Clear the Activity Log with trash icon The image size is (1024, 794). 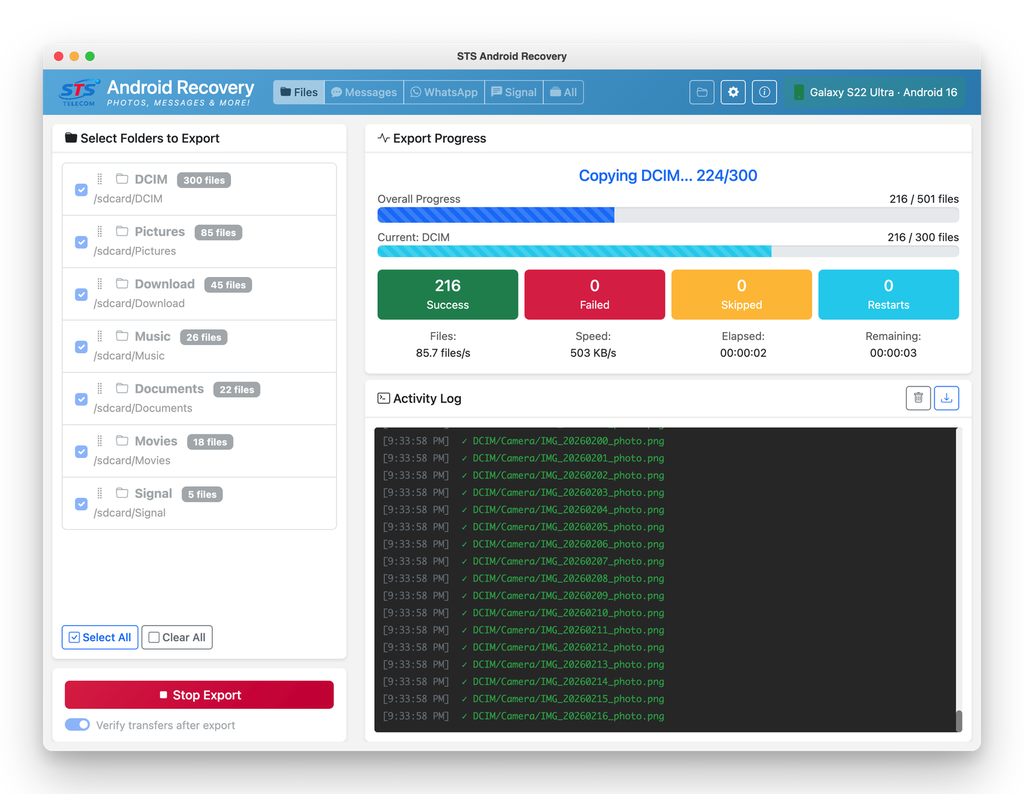[x=918, y=398]
